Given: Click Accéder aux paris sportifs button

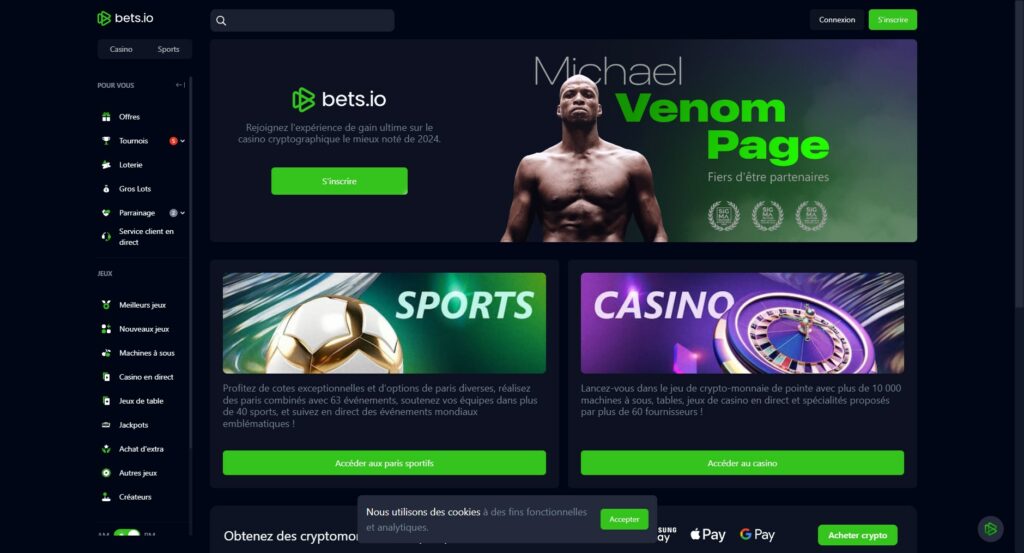Looking at the screenshot, I should click(x=384, y=463).
